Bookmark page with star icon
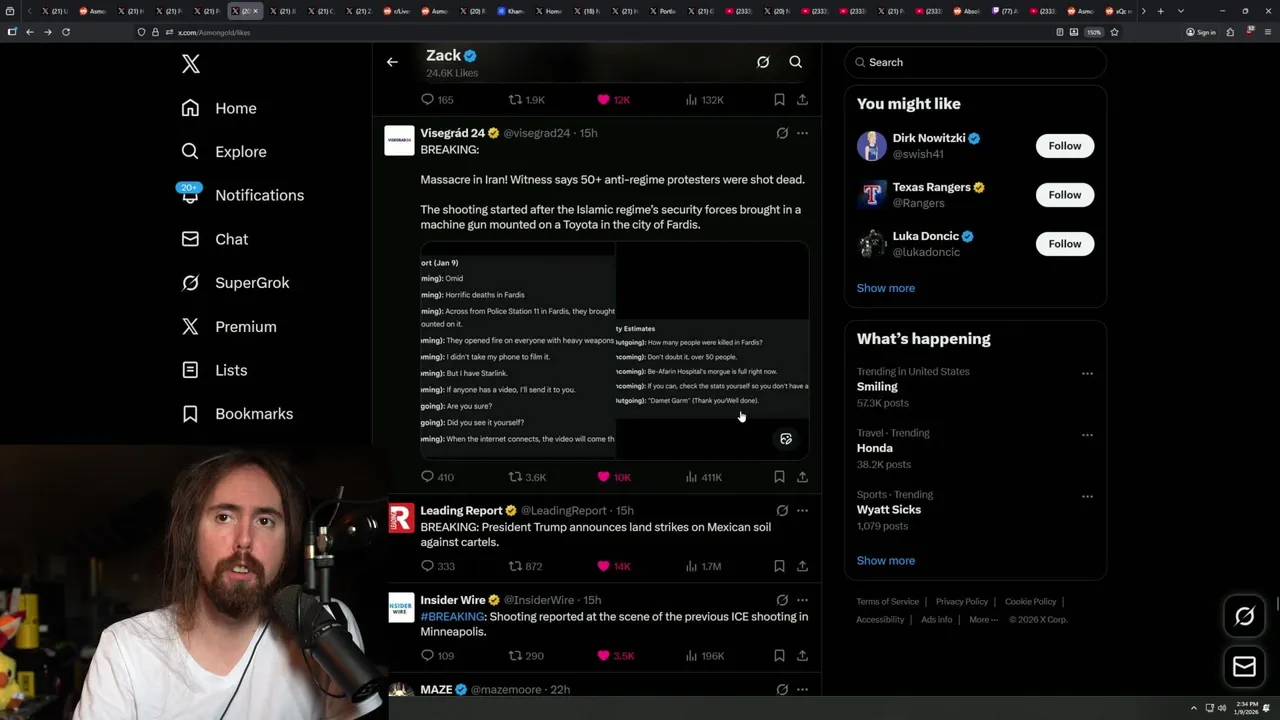 click(x=1114, y=32)
